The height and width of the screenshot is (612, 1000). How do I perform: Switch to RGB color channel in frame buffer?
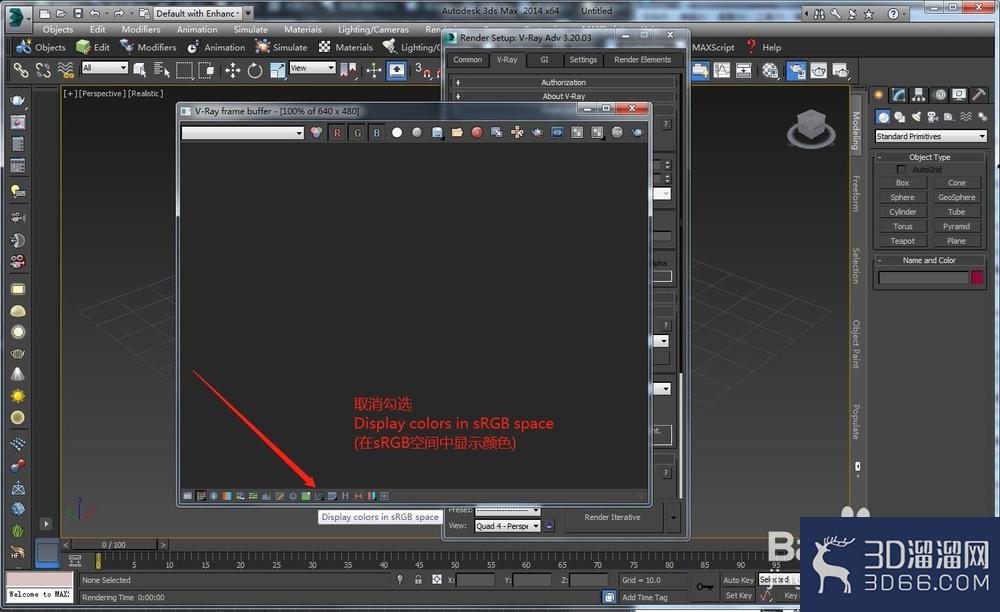point(316,133)
